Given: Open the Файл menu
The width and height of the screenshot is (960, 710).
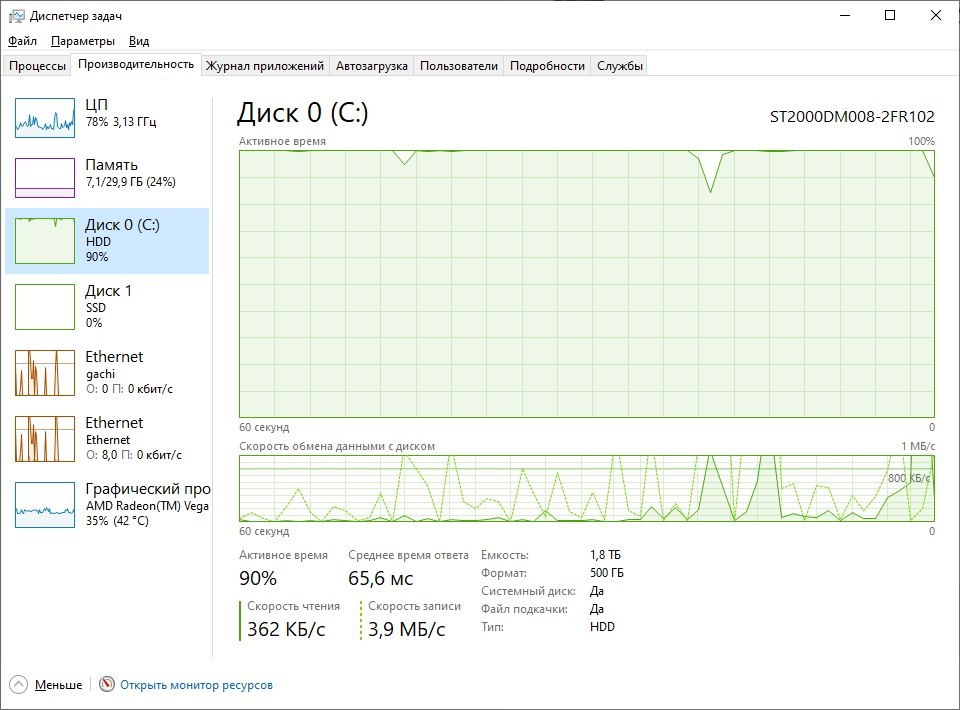Looking at the screenshot, I should tap(22, 41).
